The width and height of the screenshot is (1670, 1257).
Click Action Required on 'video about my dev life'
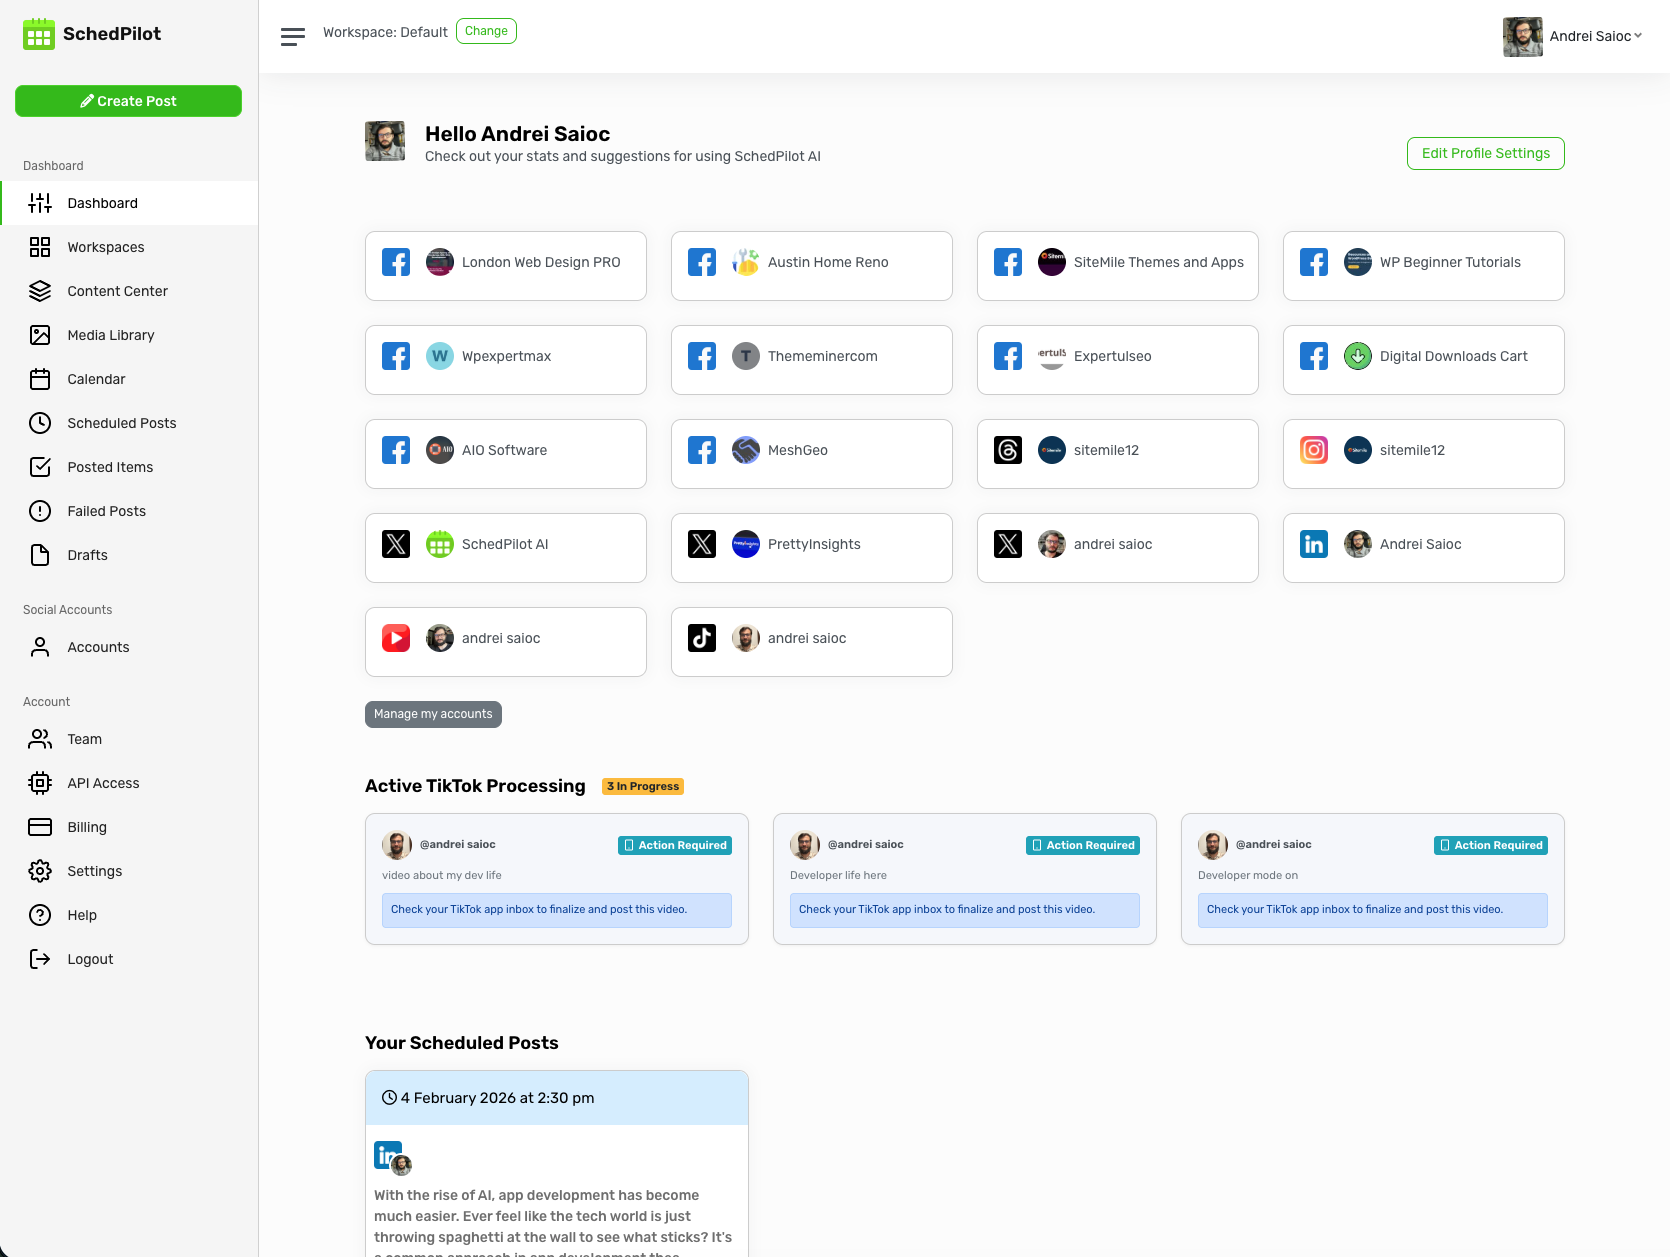pos(675,845)
